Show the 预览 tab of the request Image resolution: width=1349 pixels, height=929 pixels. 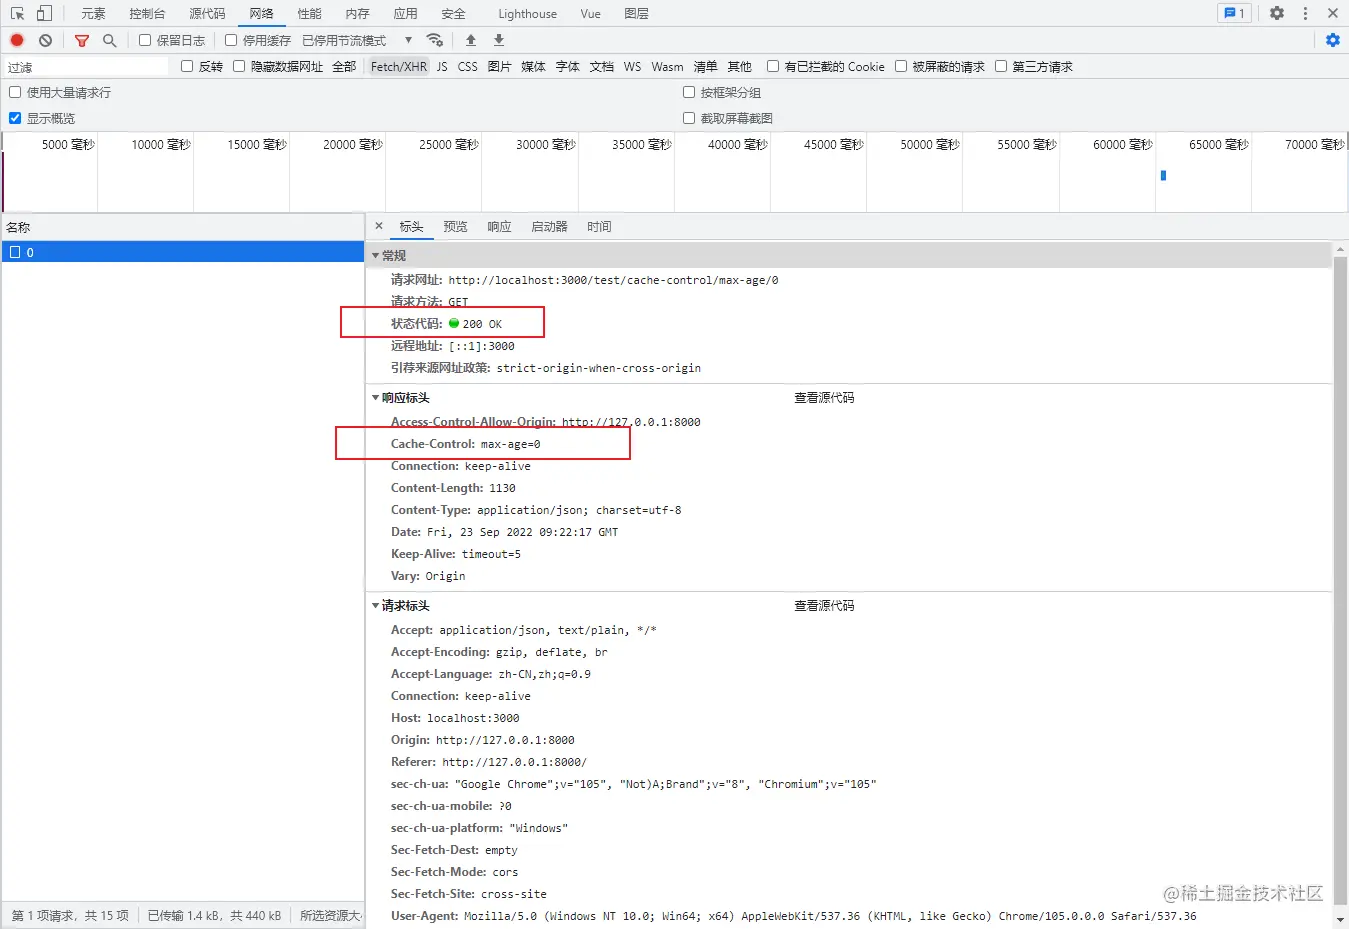(456, 227)
